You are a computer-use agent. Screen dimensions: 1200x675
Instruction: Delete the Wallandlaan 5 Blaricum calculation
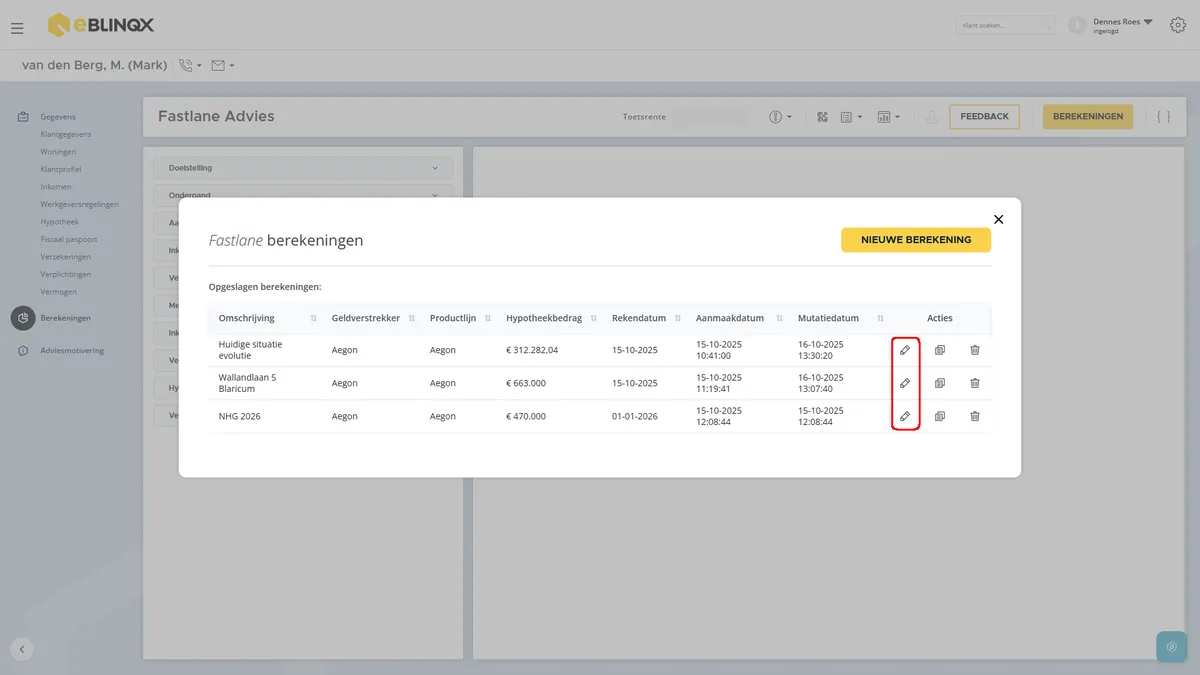pyautogui.click(x=975, y=383)
